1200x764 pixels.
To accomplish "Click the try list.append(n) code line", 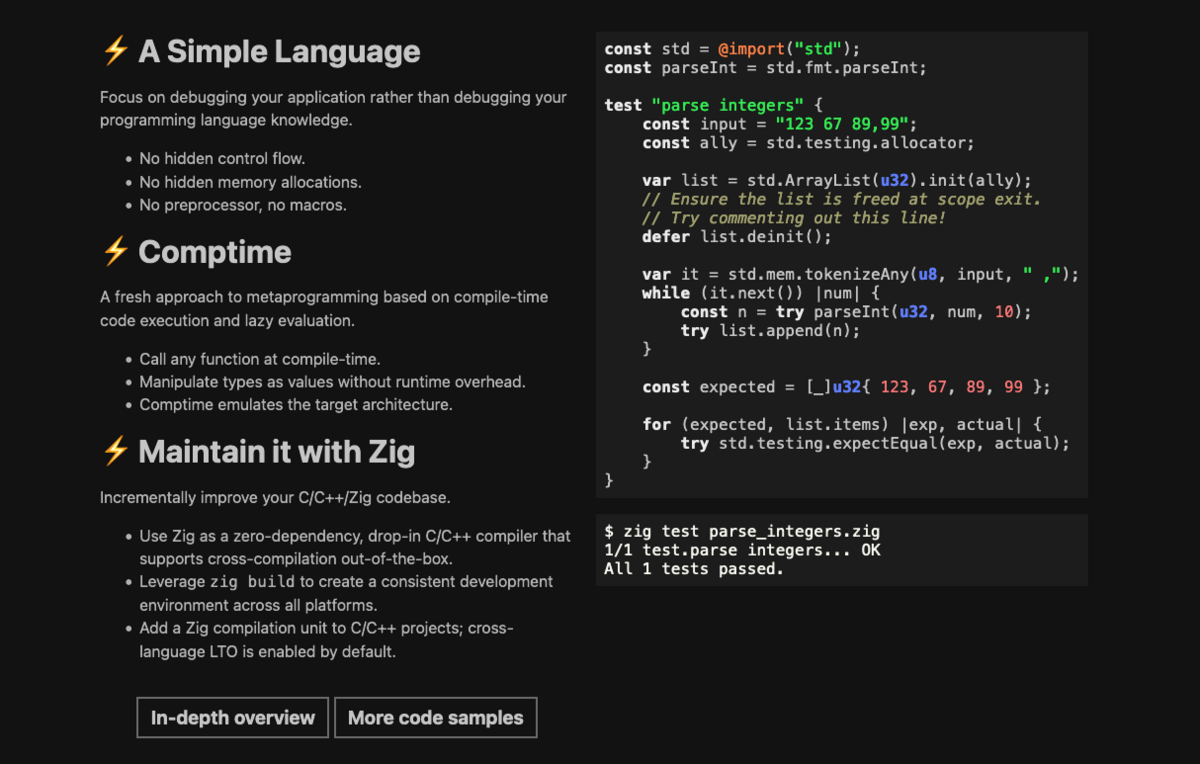I will pyautogui.click(x=770, y=330).
